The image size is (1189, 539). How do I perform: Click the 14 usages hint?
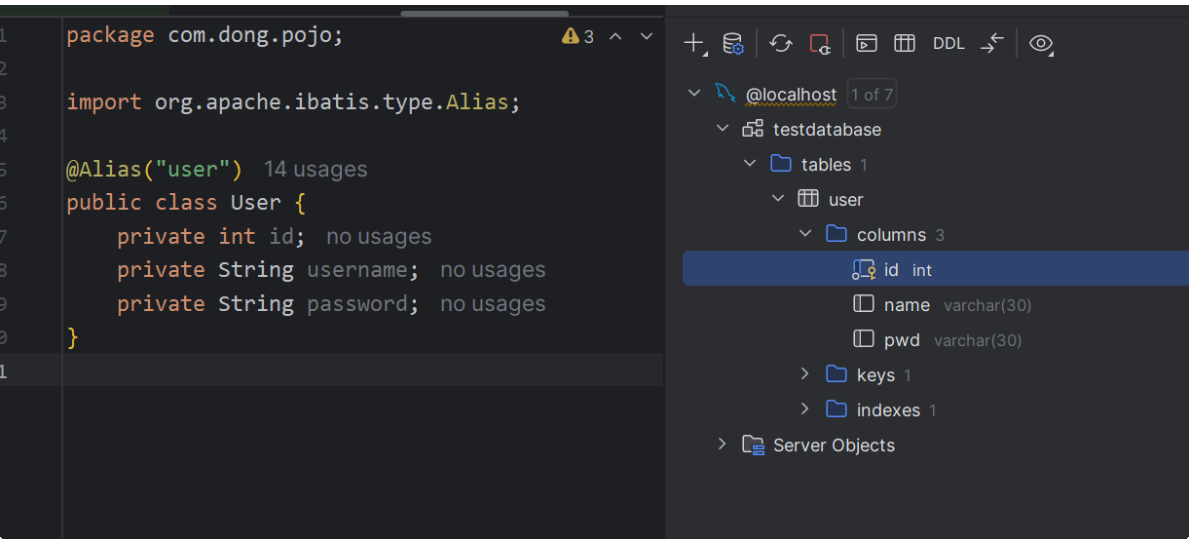click(315, 170)
